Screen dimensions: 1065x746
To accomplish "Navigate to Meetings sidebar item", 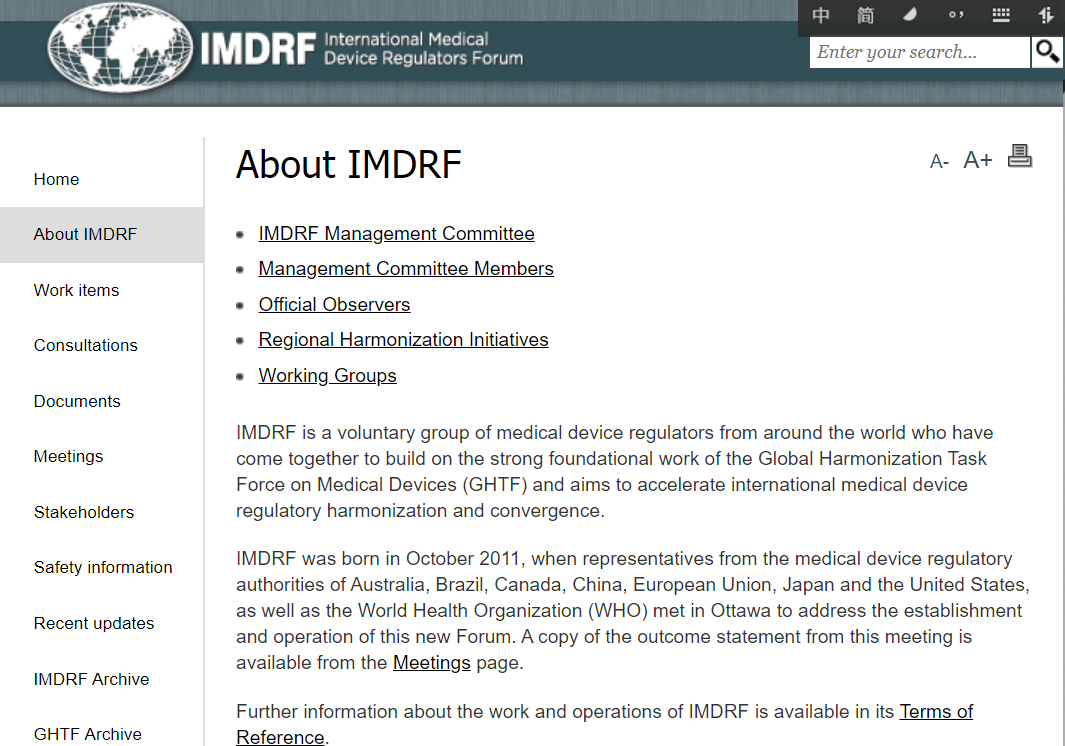I will pyautogui.click(x=69, y=457).
